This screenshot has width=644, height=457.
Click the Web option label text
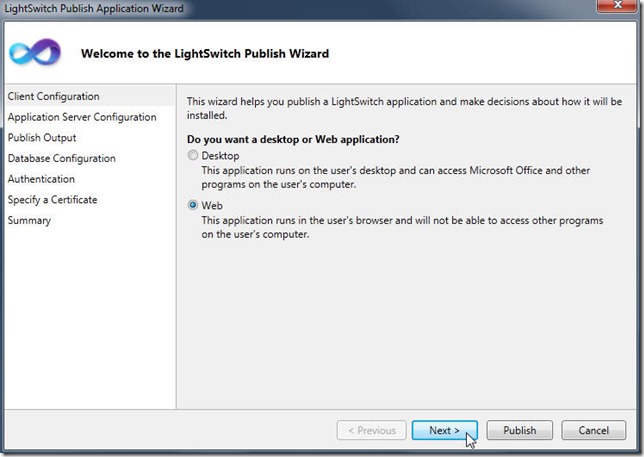coord(212,205)
